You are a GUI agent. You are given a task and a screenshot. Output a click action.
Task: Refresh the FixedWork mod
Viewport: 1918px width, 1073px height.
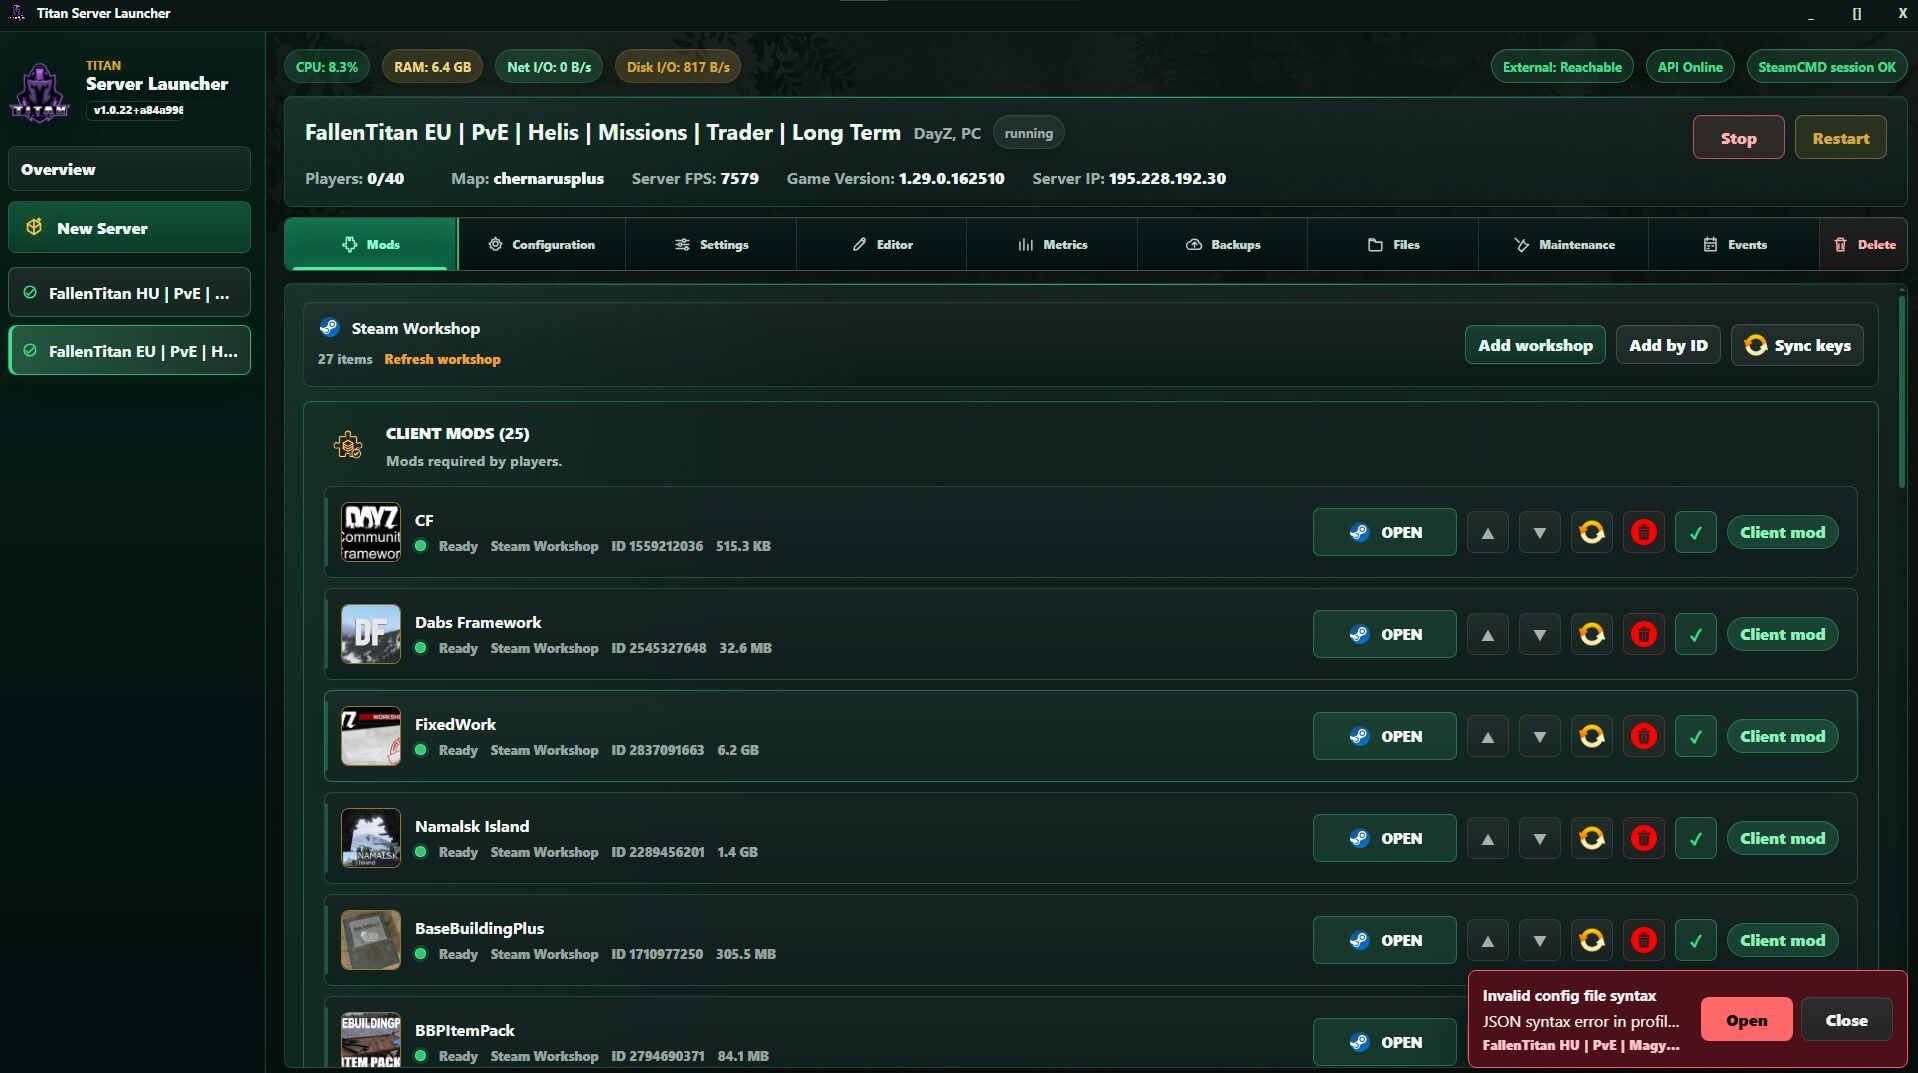coord(1591,736)
